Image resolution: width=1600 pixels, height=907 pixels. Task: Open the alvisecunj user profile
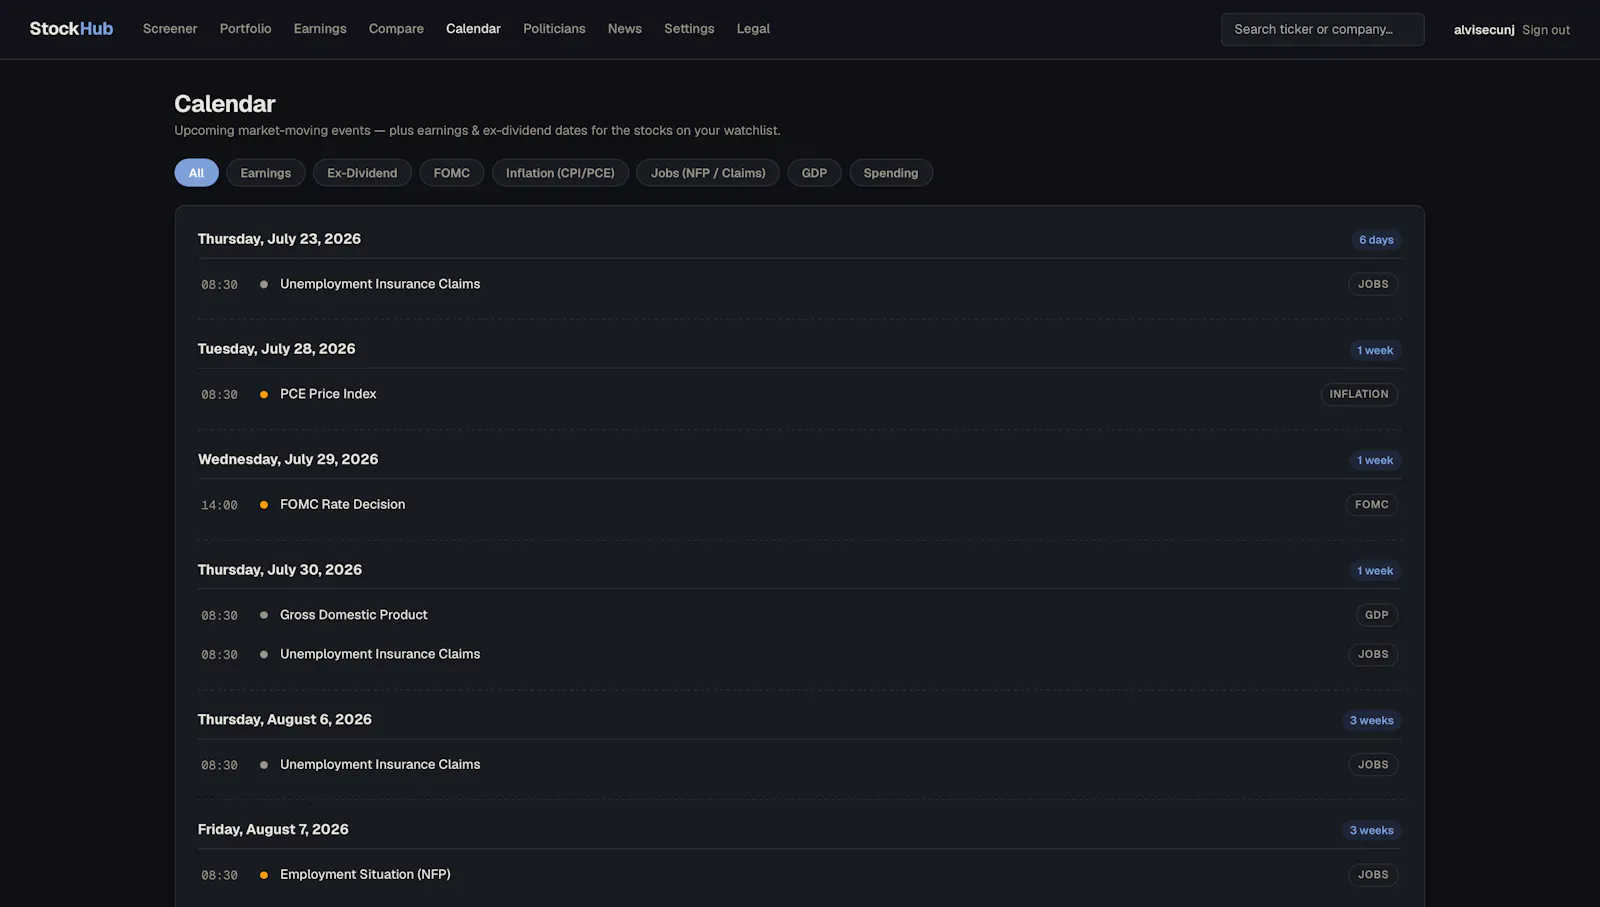[x=1484, y=30]
